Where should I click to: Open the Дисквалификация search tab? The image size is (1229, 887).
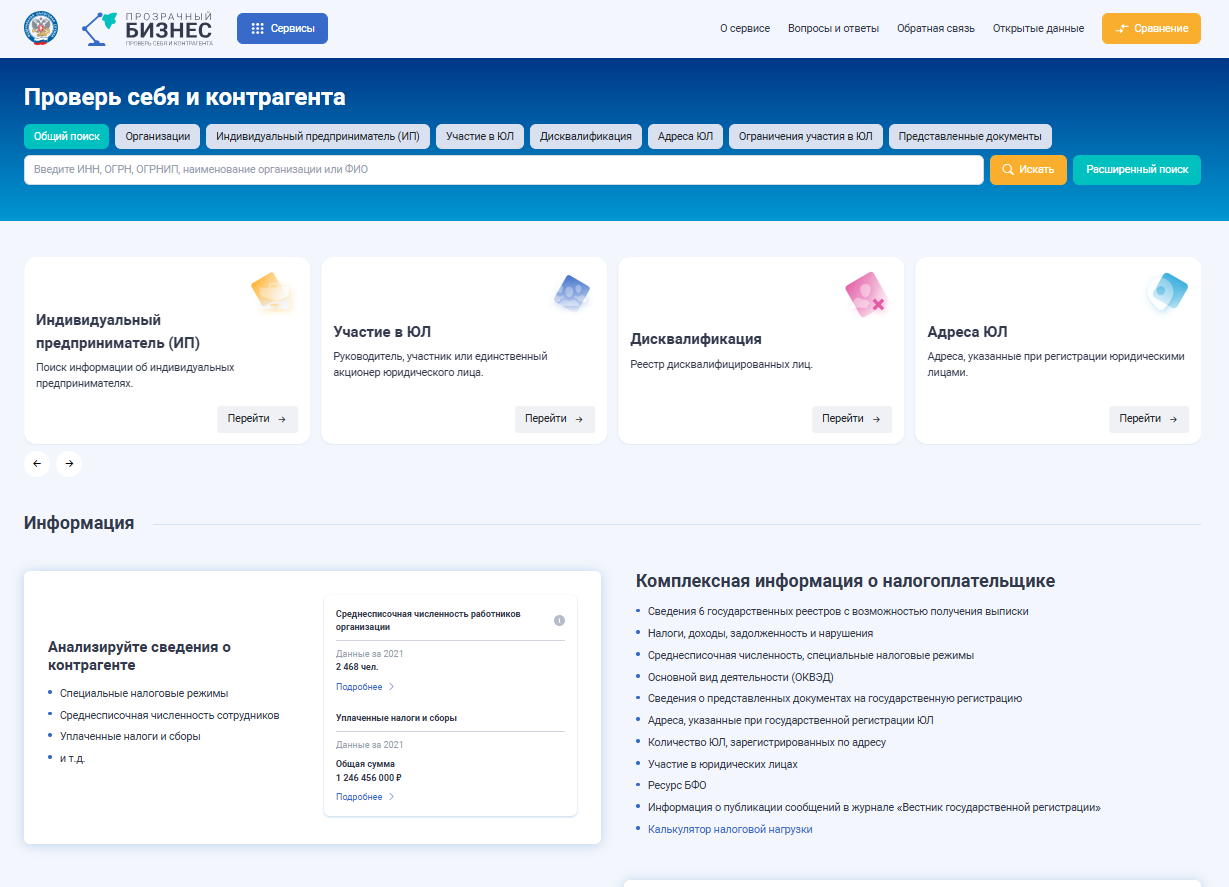coord(586,136)
